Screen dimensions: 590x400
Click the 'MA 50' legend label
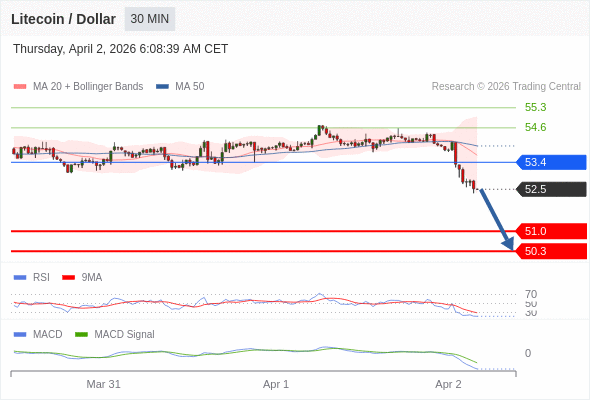190,87
